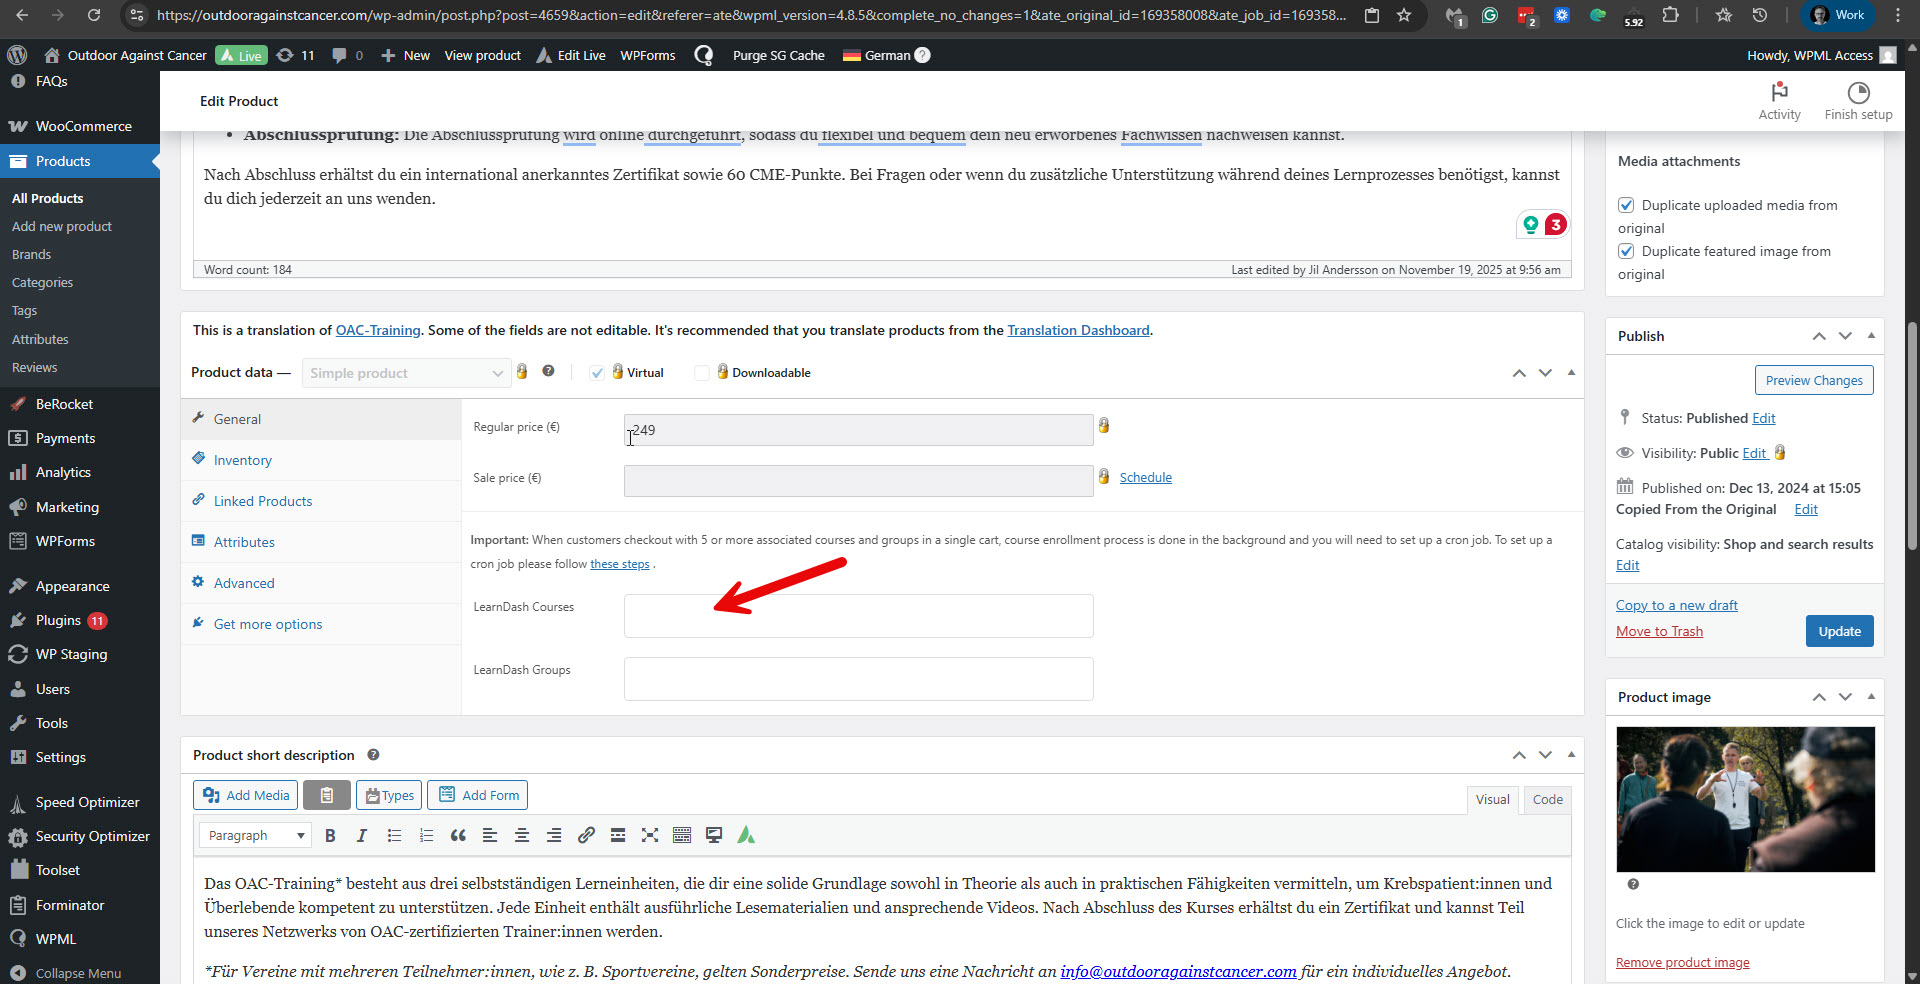The height and width of the screenshot is (984, 1920).
Task: Click the Bold formatting icon
Action: coord(330,836)
